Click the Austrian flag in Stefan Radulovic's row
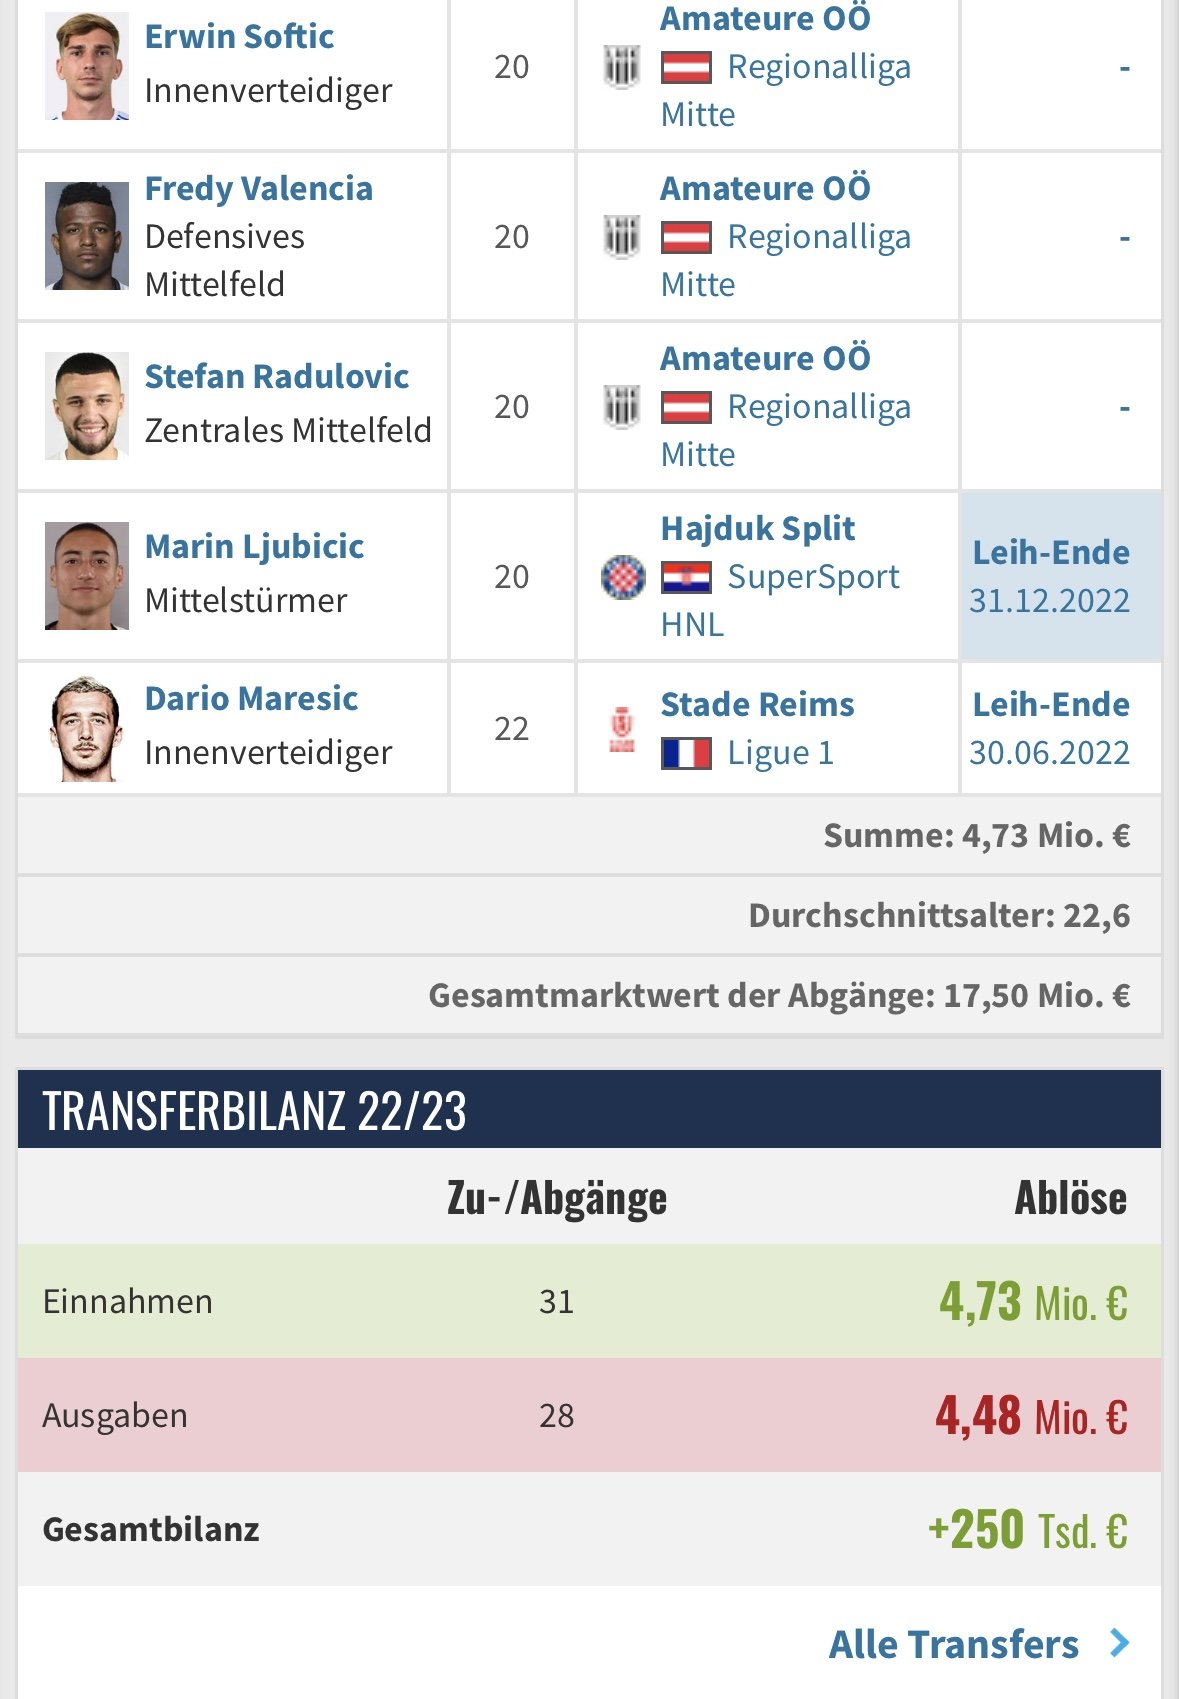 (686, 408)
